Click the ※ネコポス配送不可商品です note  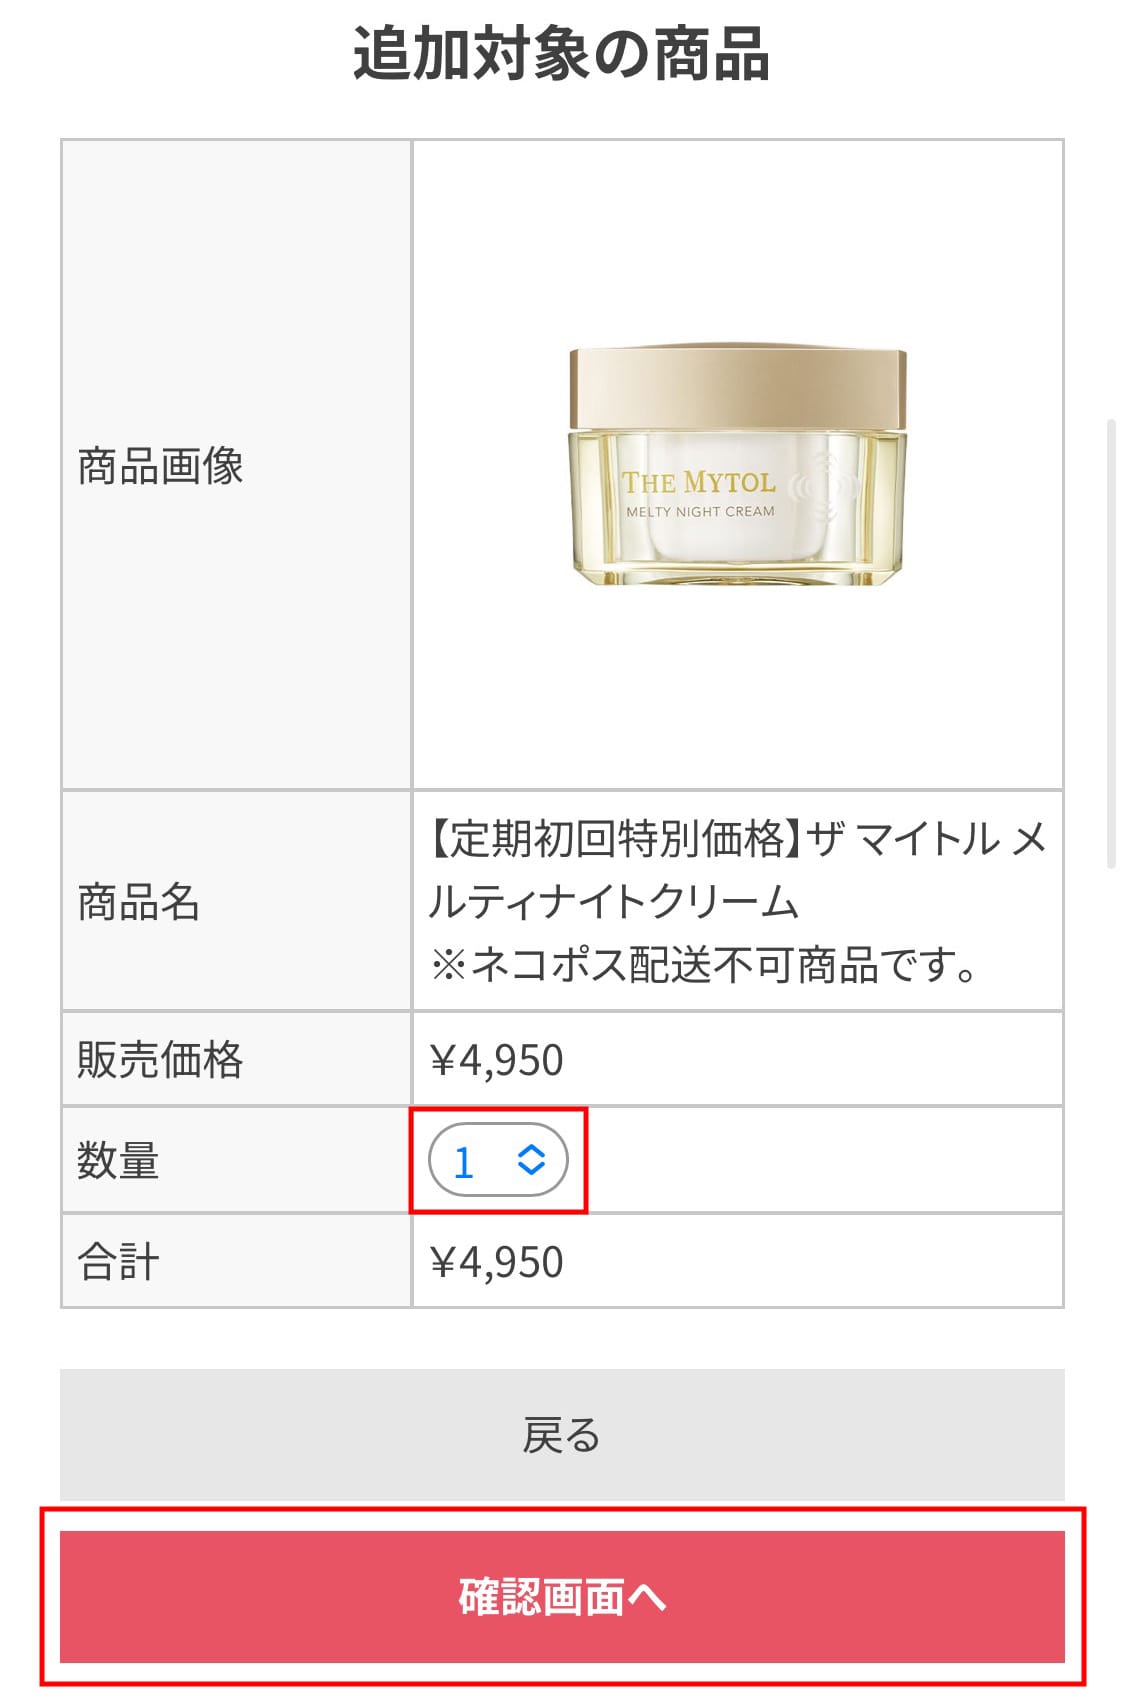tap(704, 965)
